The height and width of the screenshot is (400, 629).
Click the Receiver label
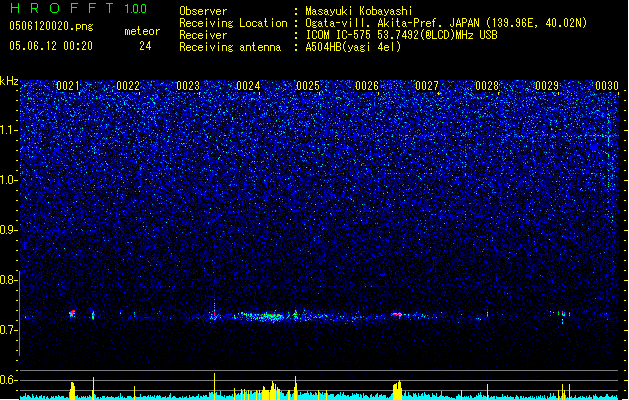(203, 35)
